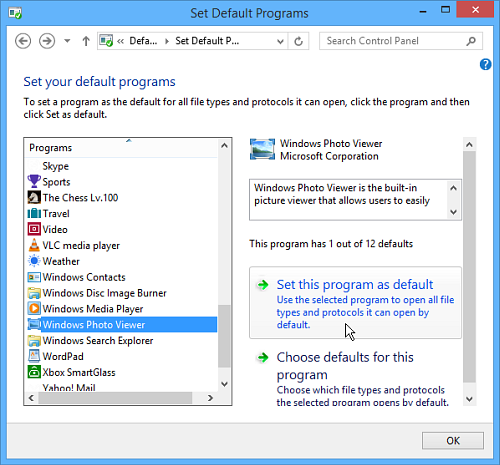Image resolution: width=500 pixels, height=465 pixels.
Task: Select Xbox SmartGlass in the list
Action: (x=79, y=372)
